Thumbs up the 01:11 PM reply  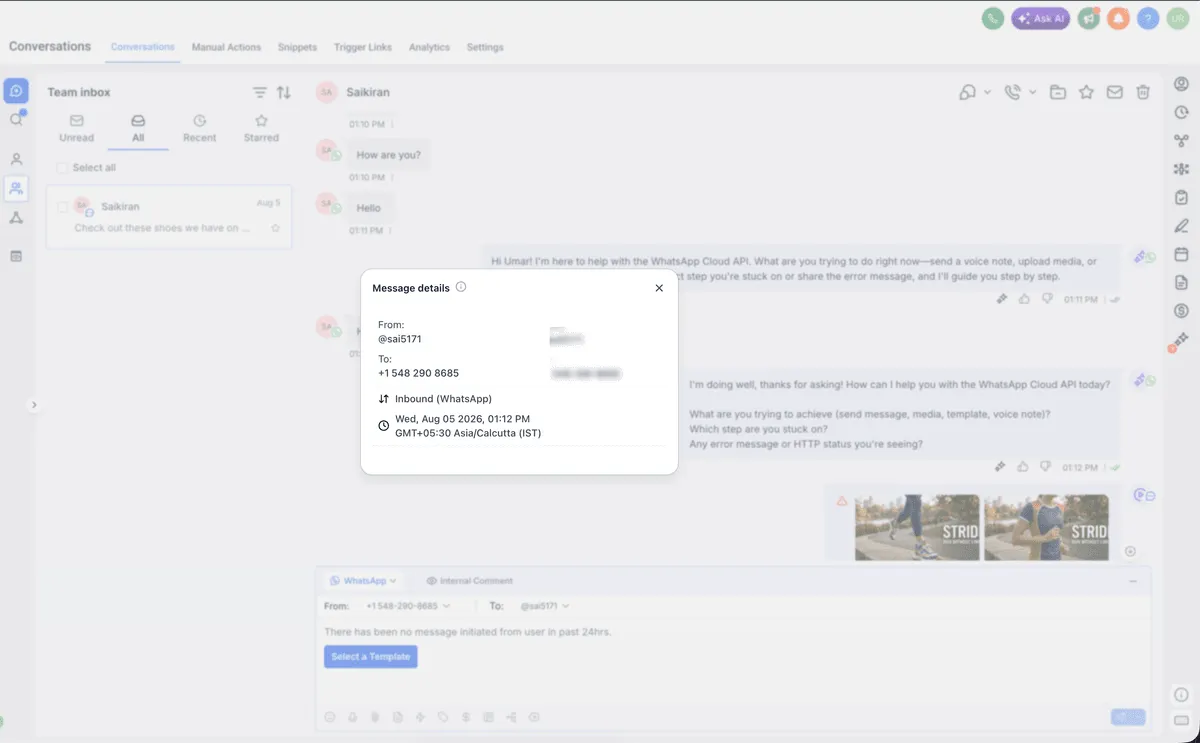pos(1024,299)
